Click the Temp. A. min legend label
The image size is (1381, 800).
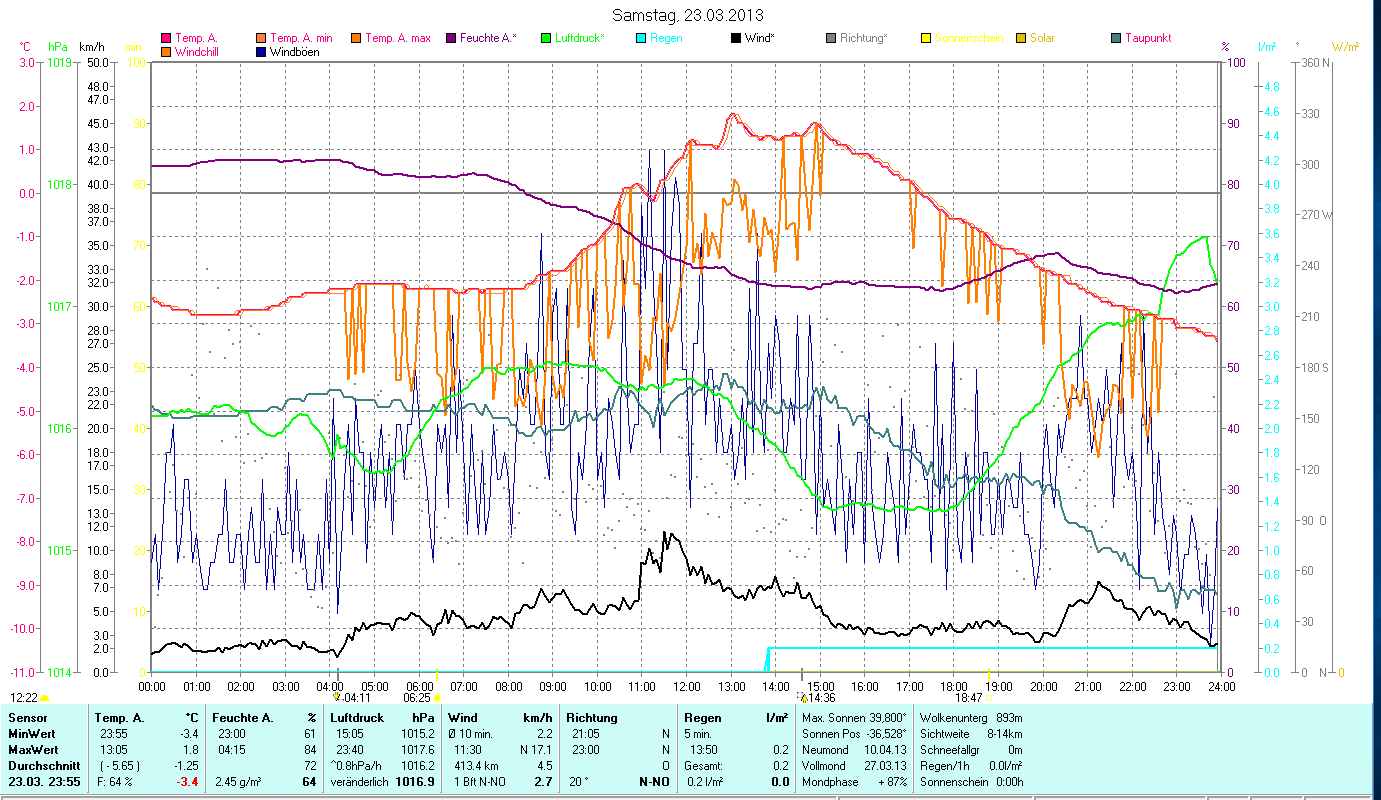[302, 39]
